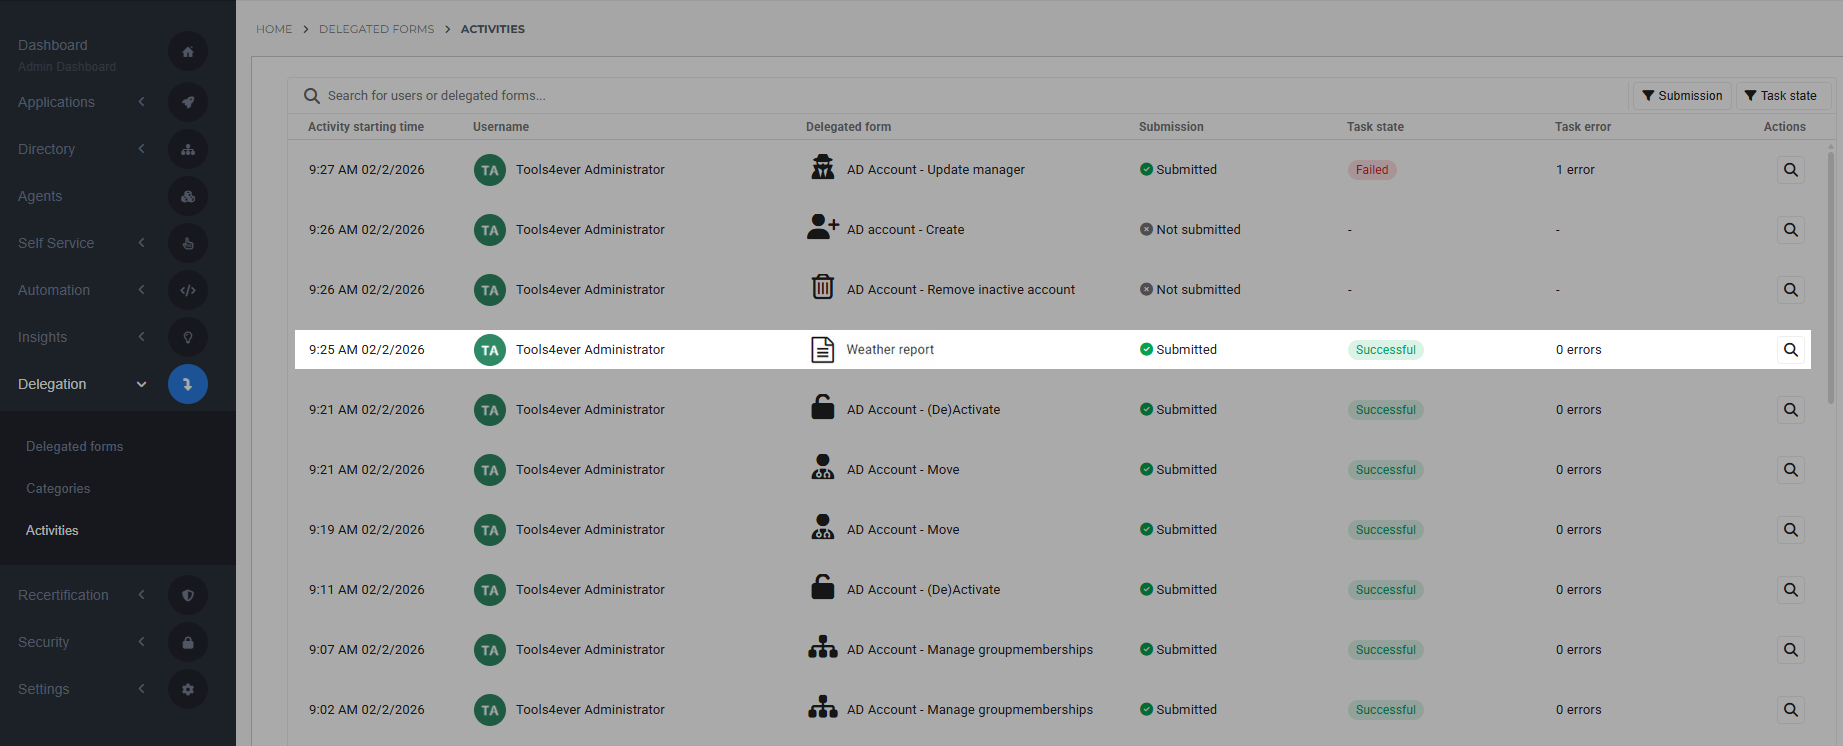Click the Username column header
The width and height of the screenshot is (1843, 746).
[501, 127]
